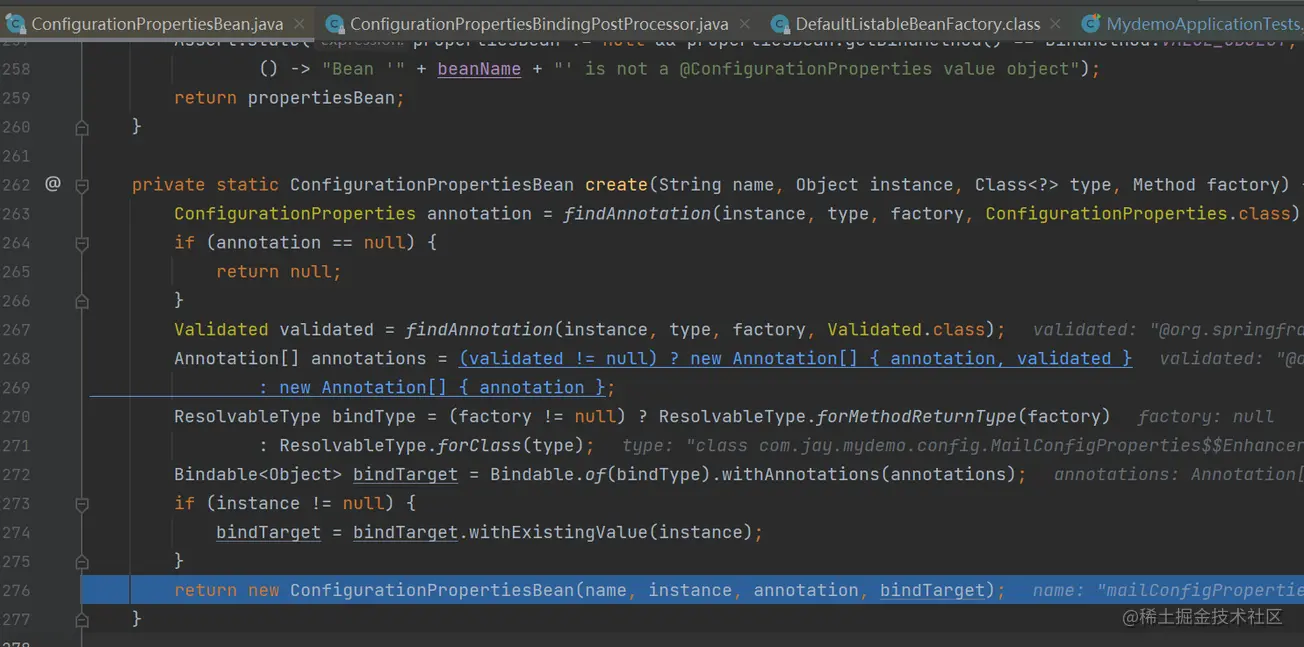Click fold end marker on line 275
Screen dimensions: 1304x647
[82, 562]
